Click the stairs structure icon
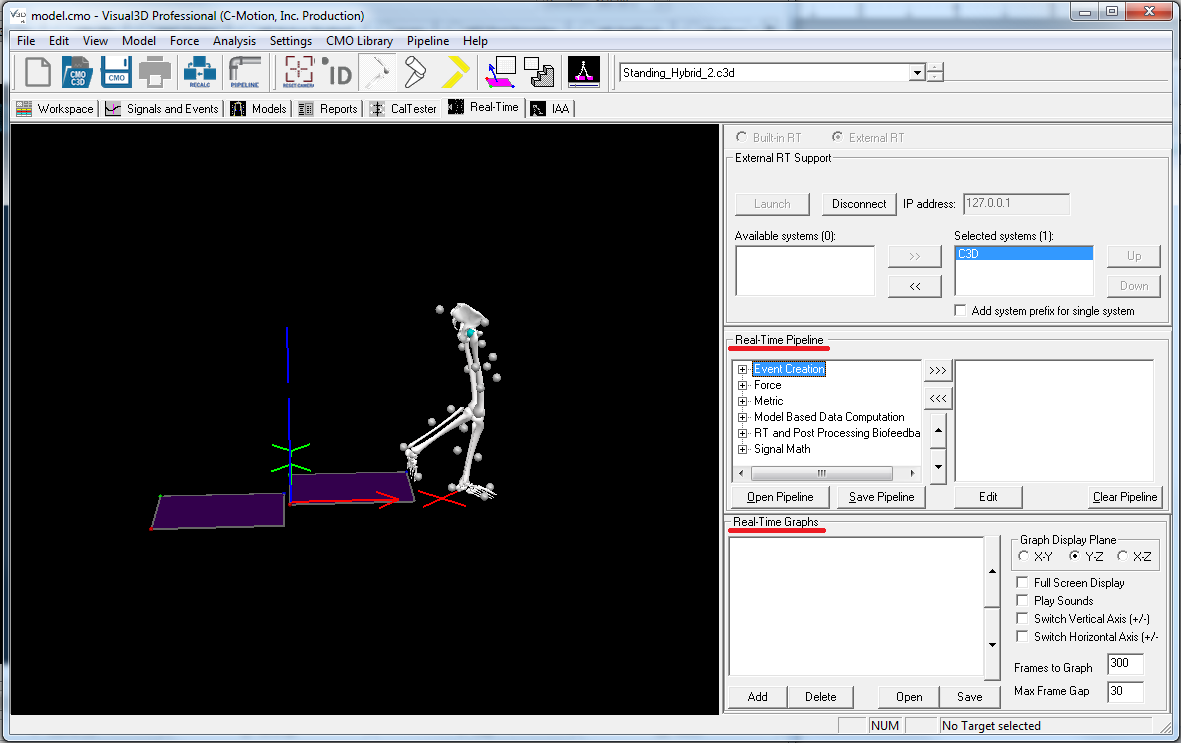The width and height of the screenshot is (1181, 743). 539,72
